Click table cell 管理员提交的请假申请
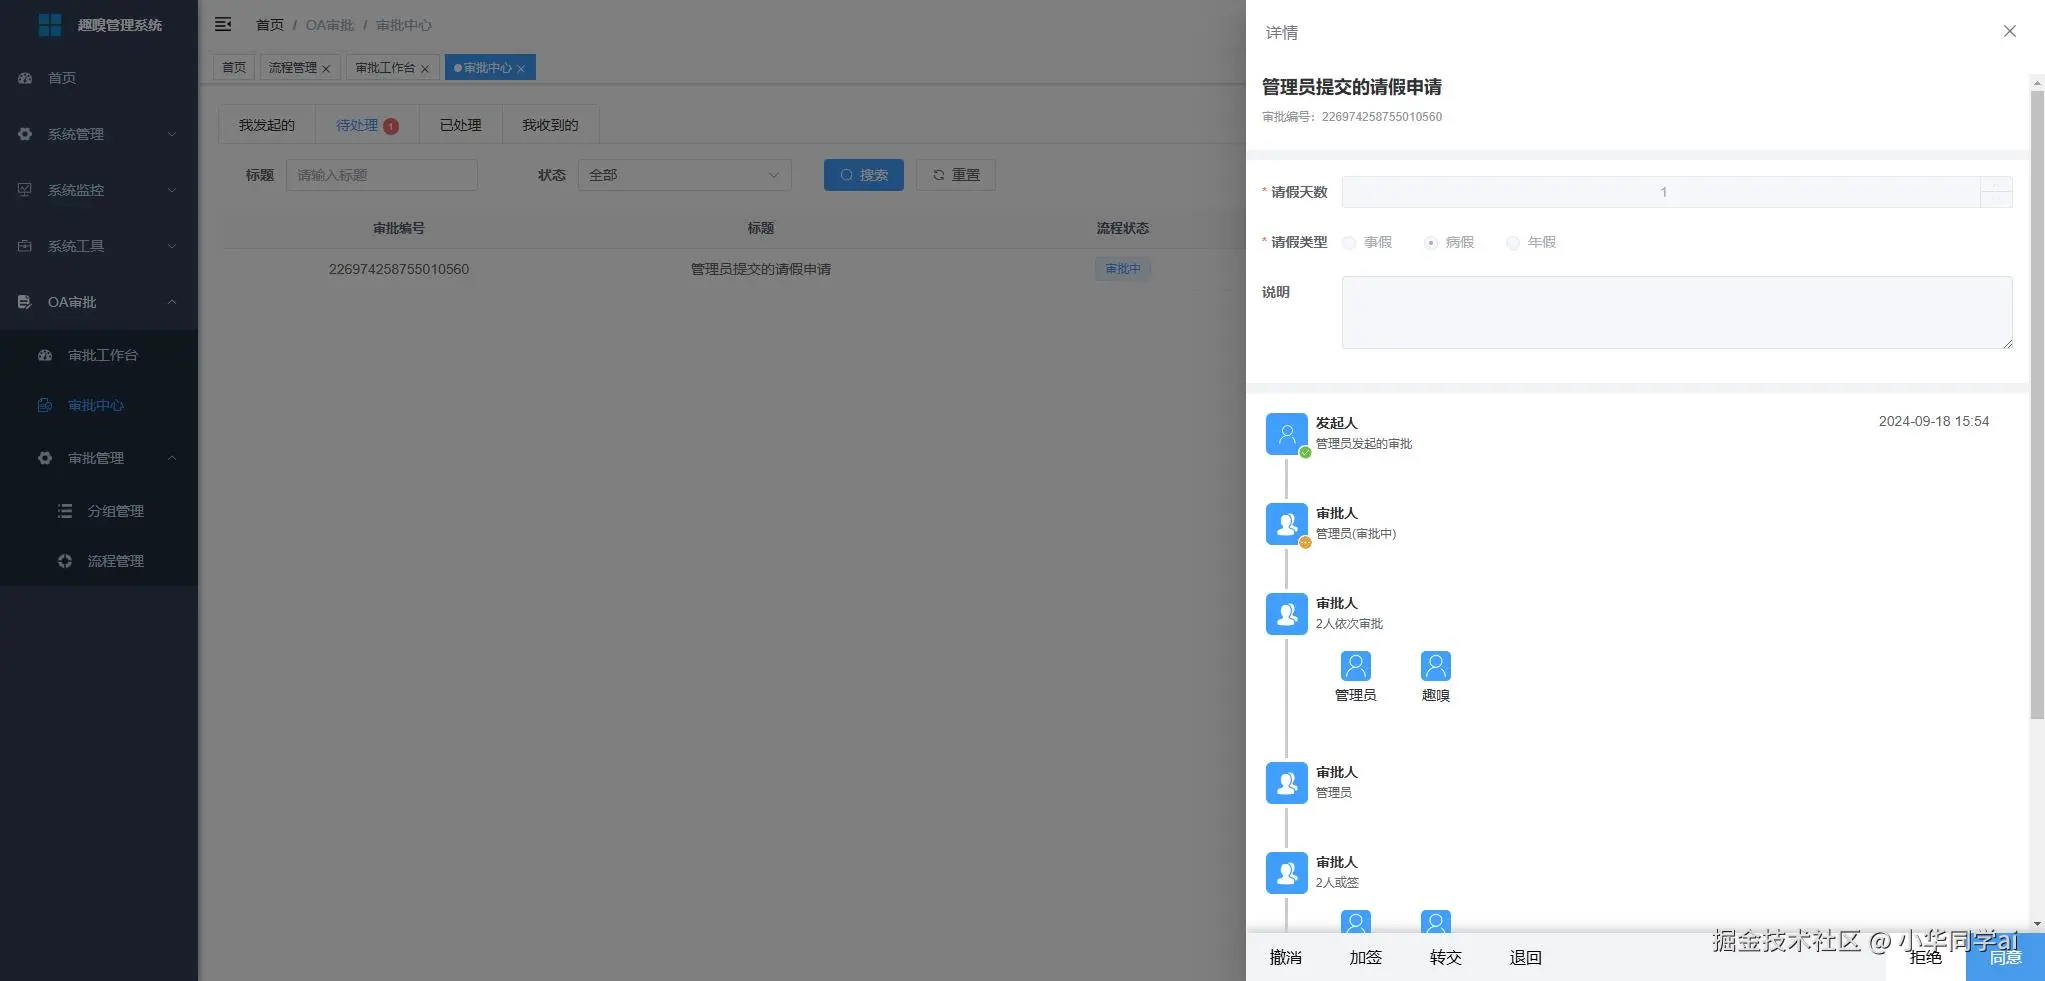 click(x=761, y=269)
